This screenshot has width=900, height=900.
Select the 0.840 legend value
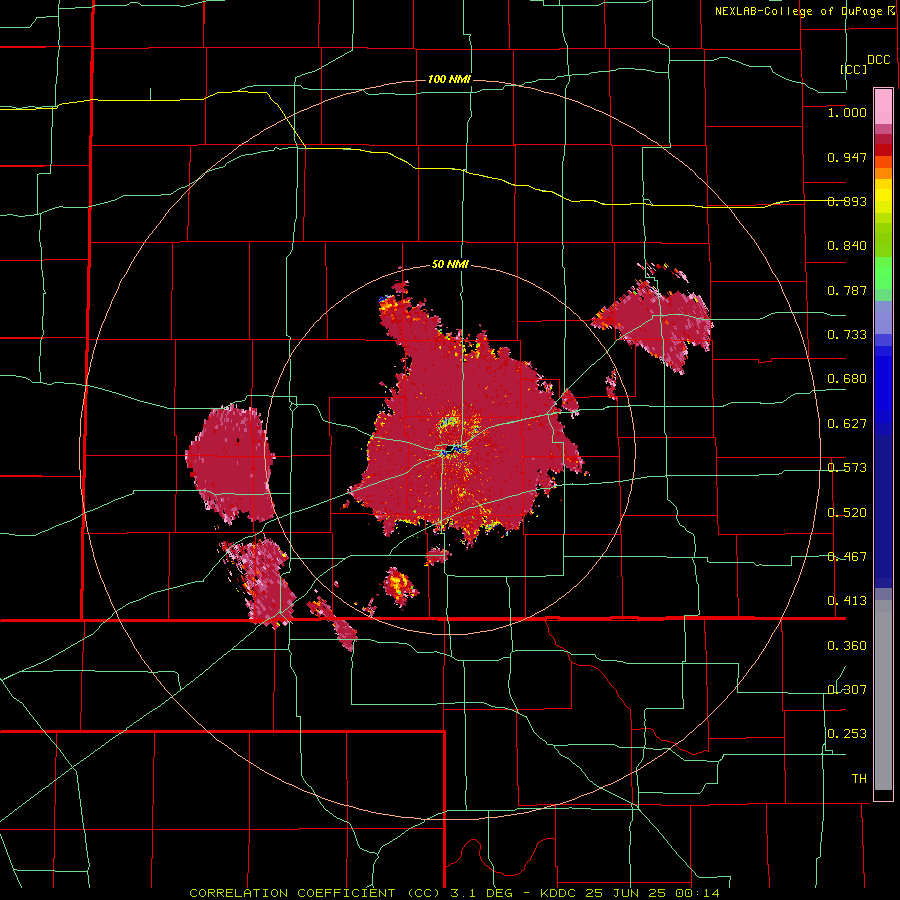pyautogui.click(x=847, y=246)
